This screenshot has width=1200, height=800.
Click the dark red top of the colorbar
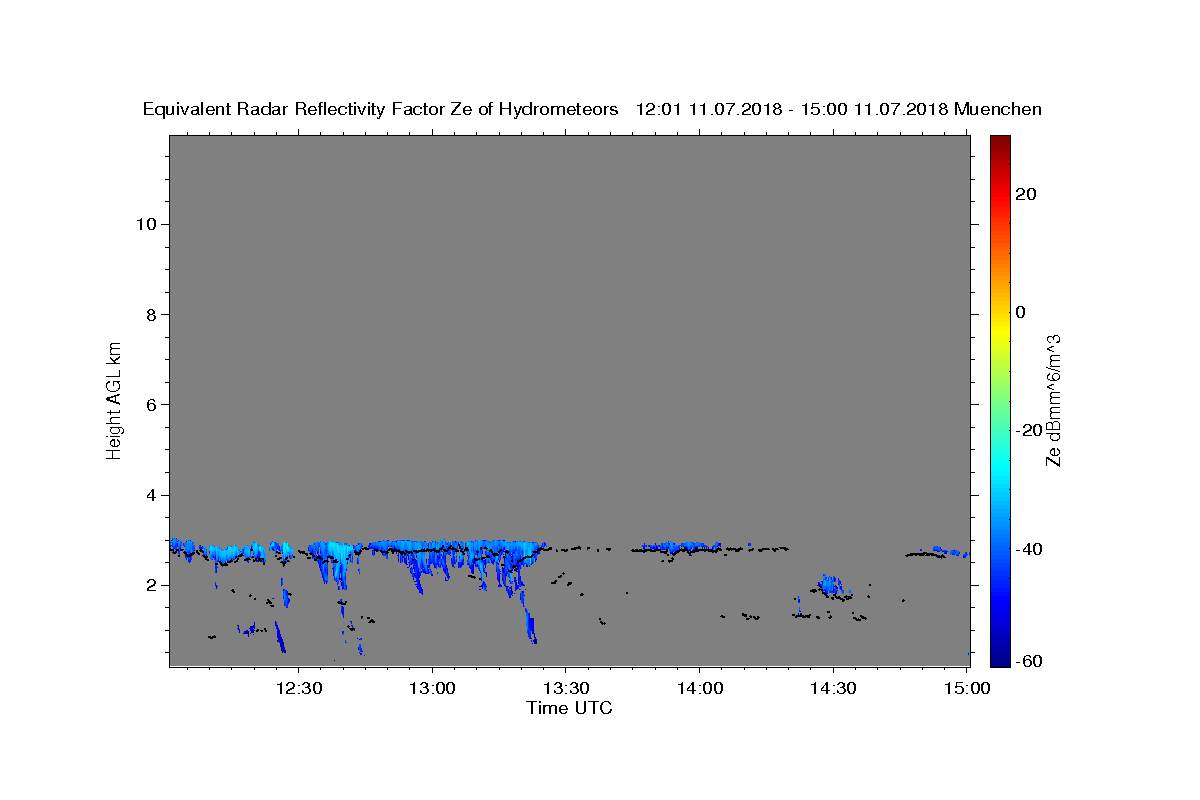1000,142
